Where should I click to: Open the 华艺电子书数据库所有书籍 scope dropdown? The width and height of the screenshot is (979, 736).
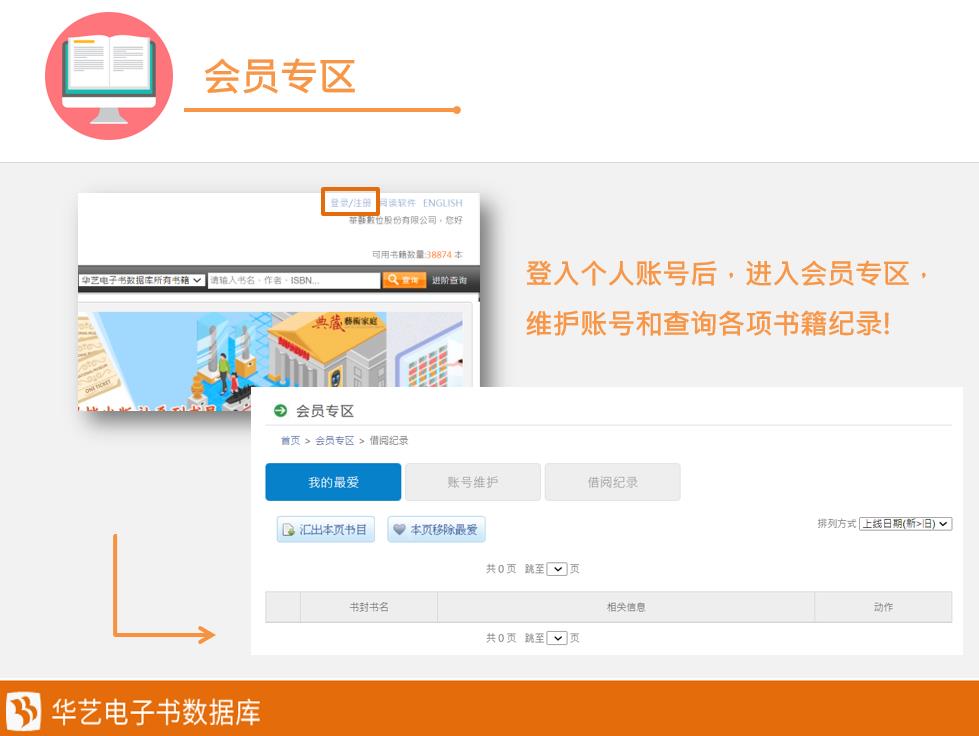pyautogui.click(x=142, y=281)
